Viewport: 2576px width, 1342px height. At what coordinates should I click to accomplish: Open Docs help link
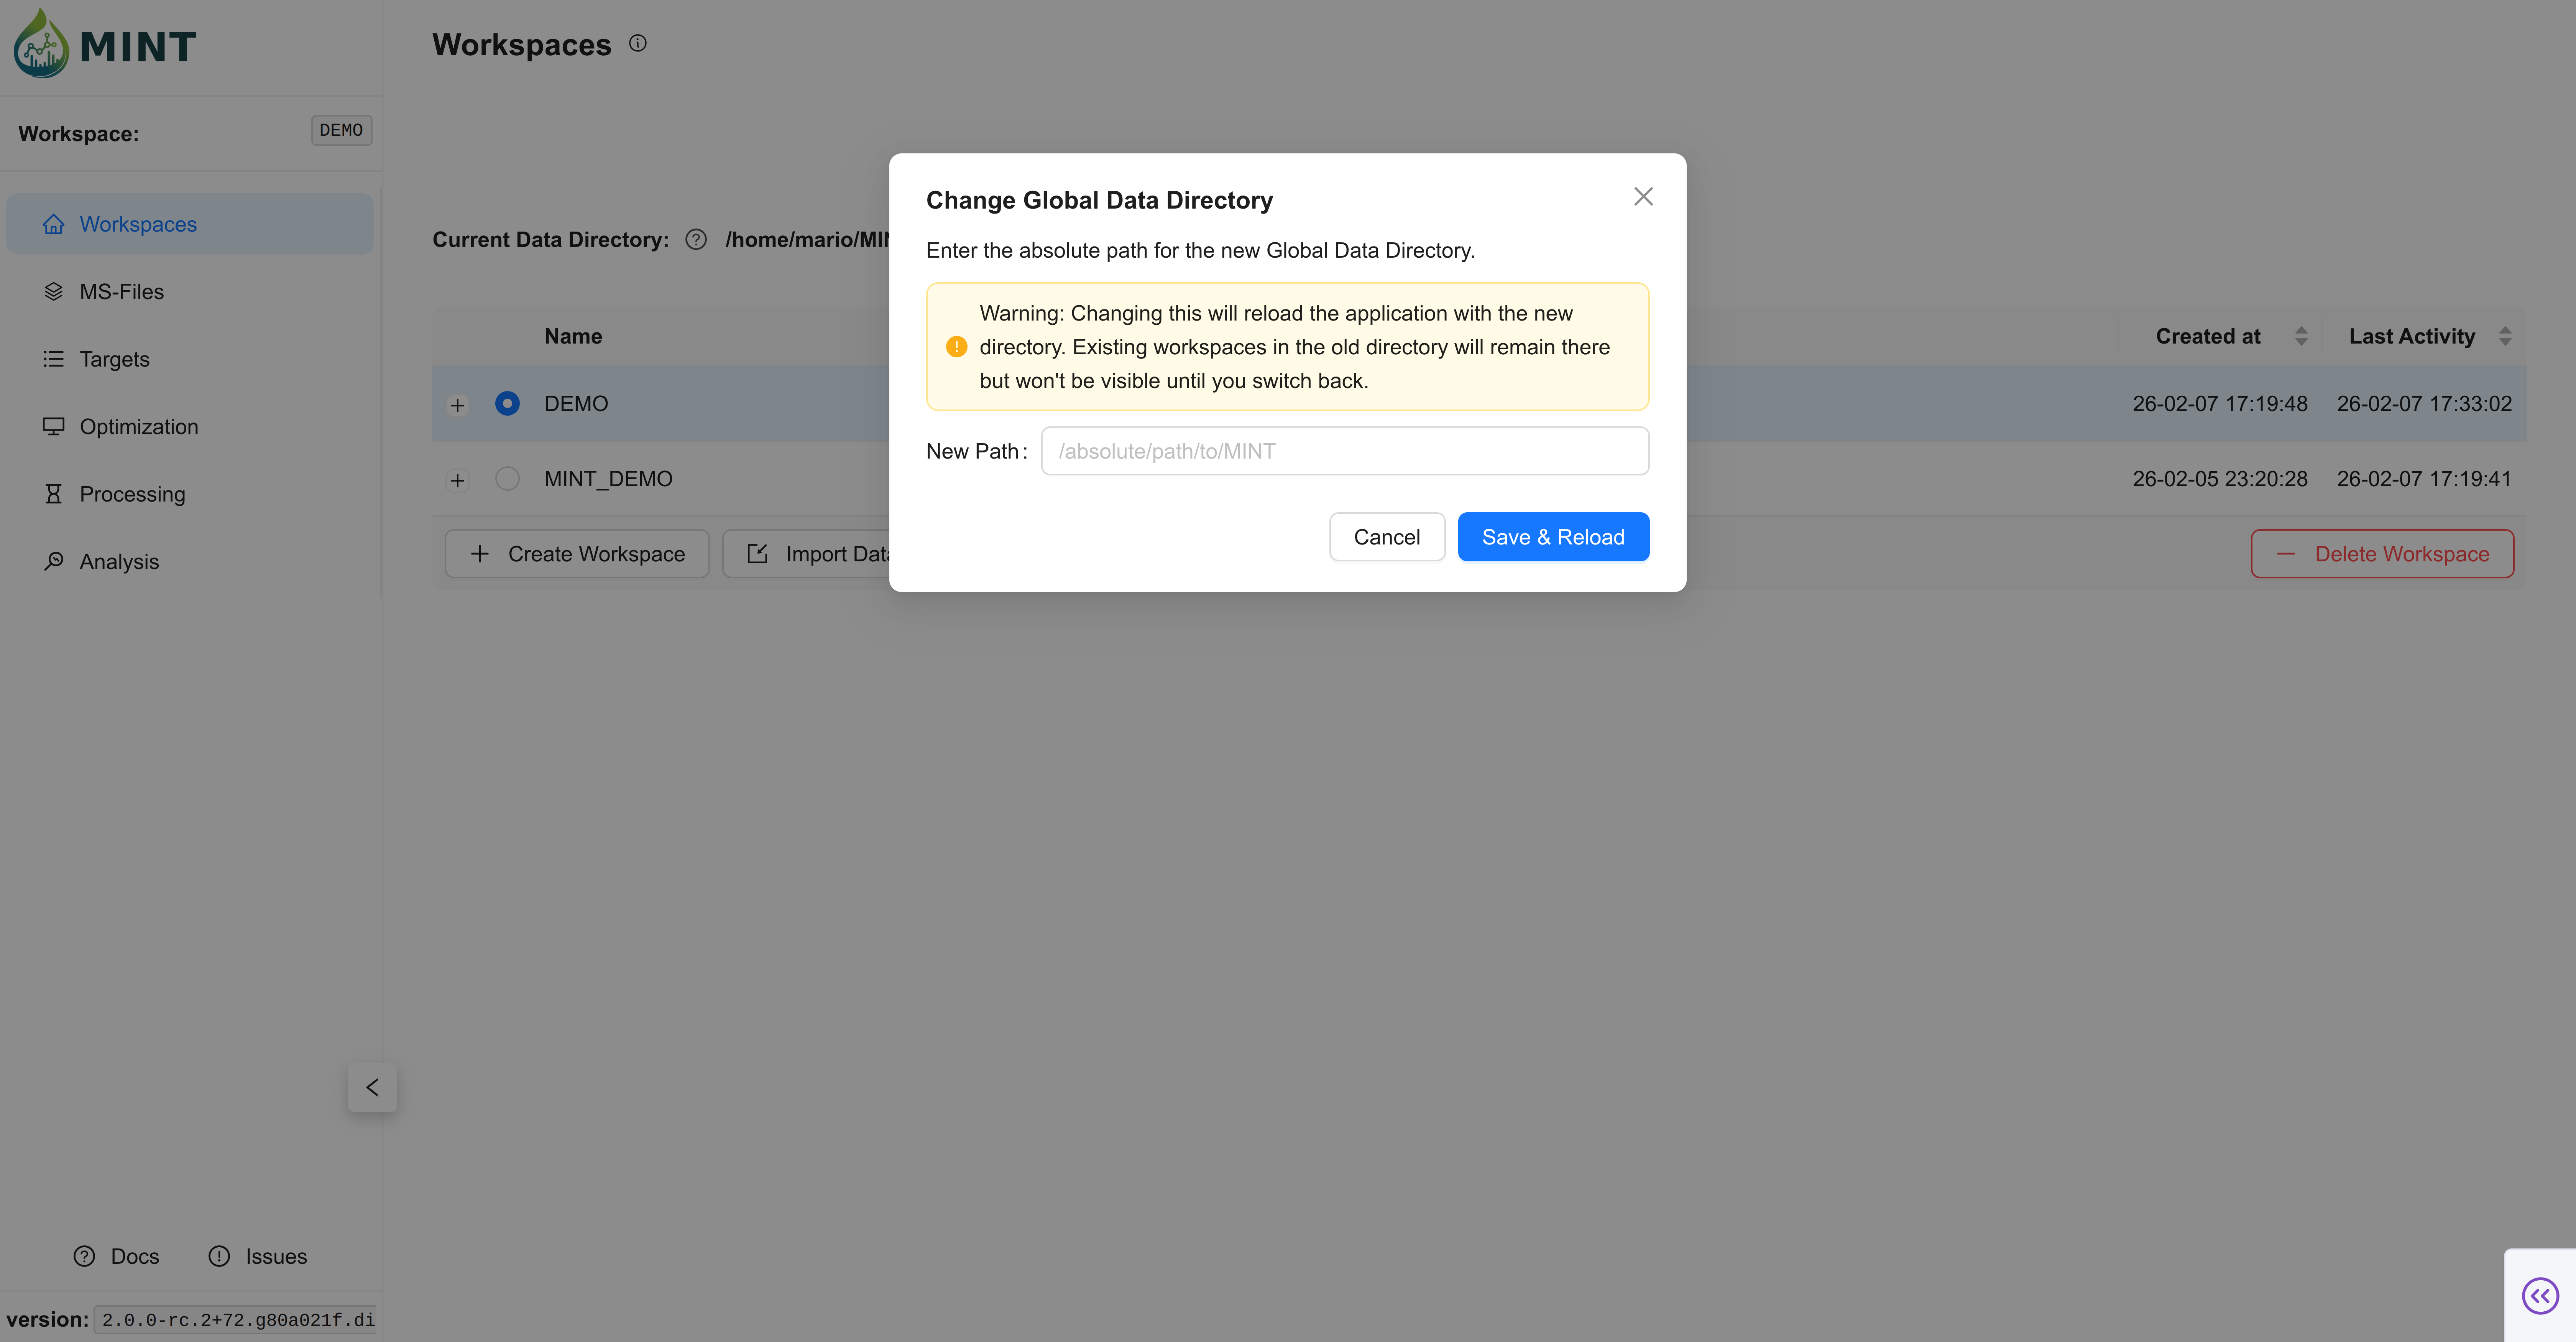116,1256
